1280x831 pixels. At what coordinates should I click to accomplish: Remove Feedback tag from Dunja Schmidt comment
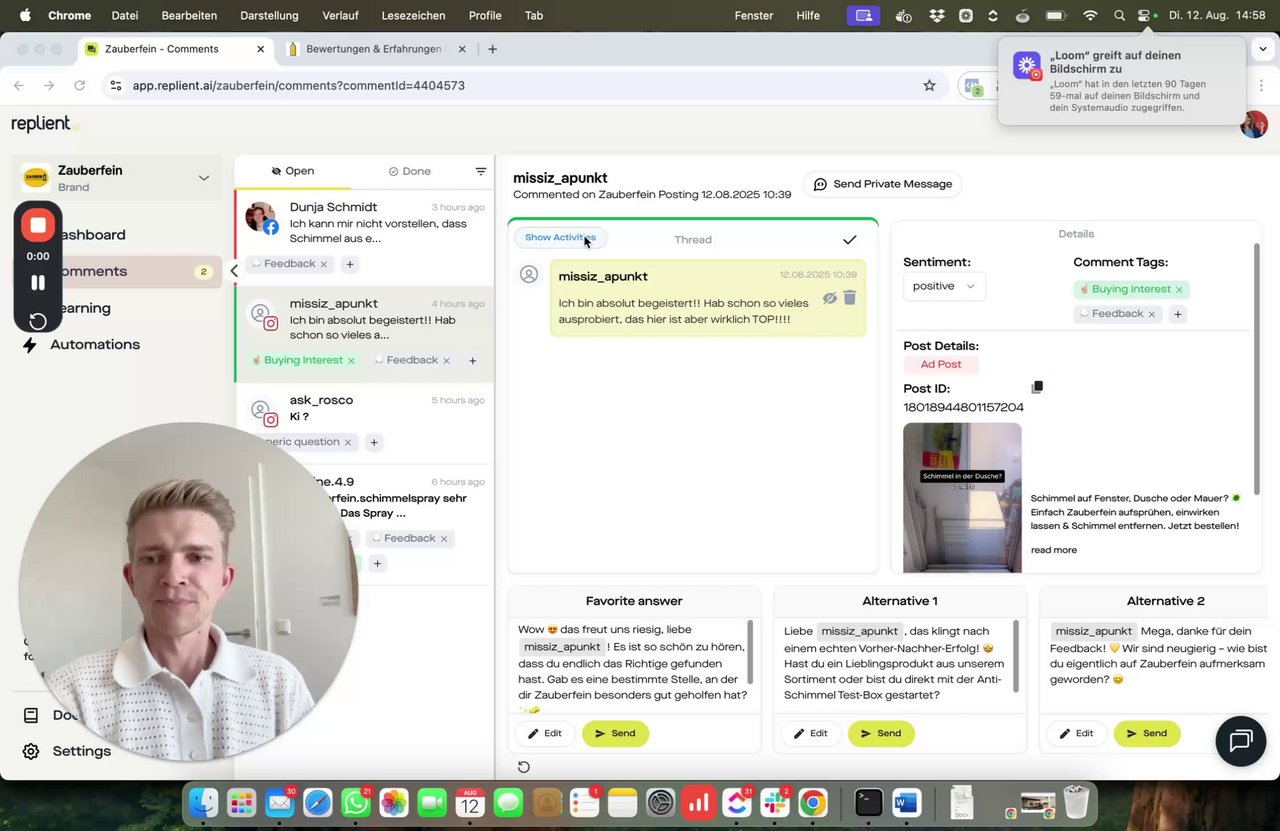tap(324, 264)
